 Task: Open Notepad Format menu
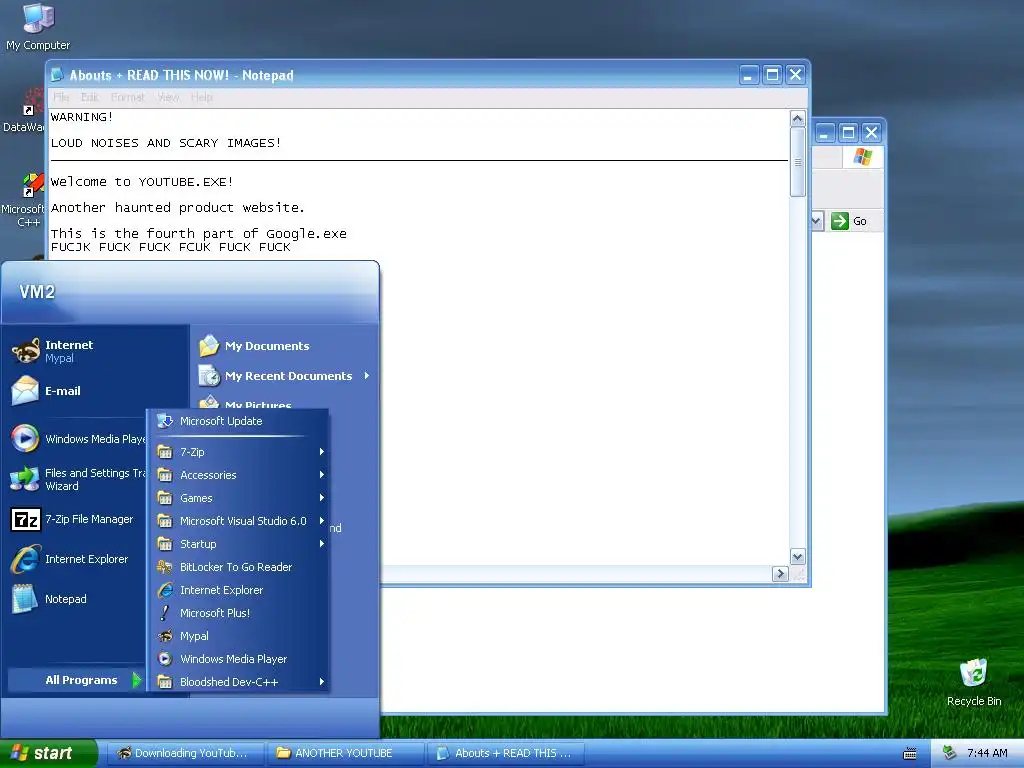tap(127, 97)
